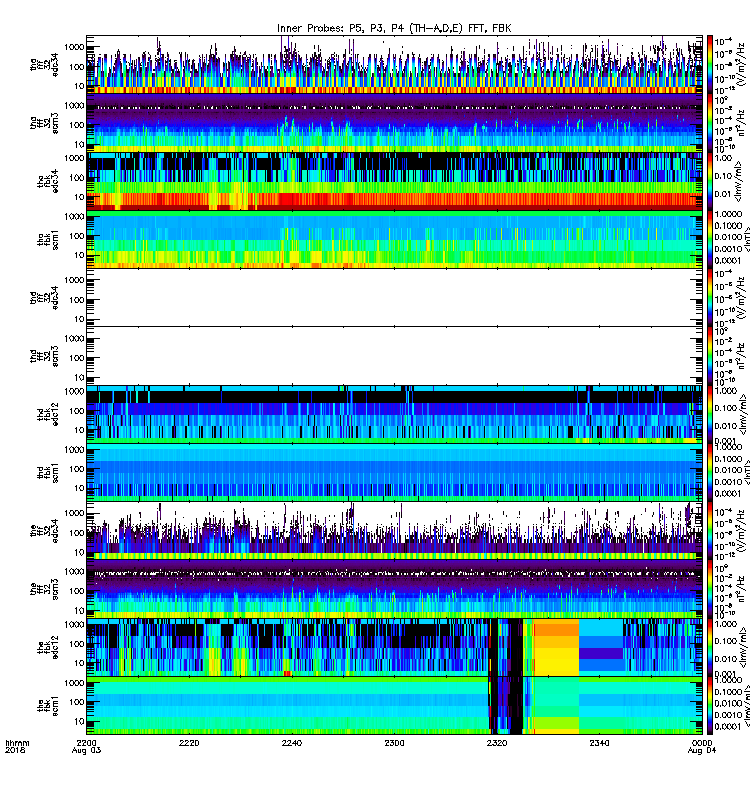The width and height of the screenshot is (750, 800).
Task: Click the empty thd fff scm3 panel
Action: click(394, 356)
